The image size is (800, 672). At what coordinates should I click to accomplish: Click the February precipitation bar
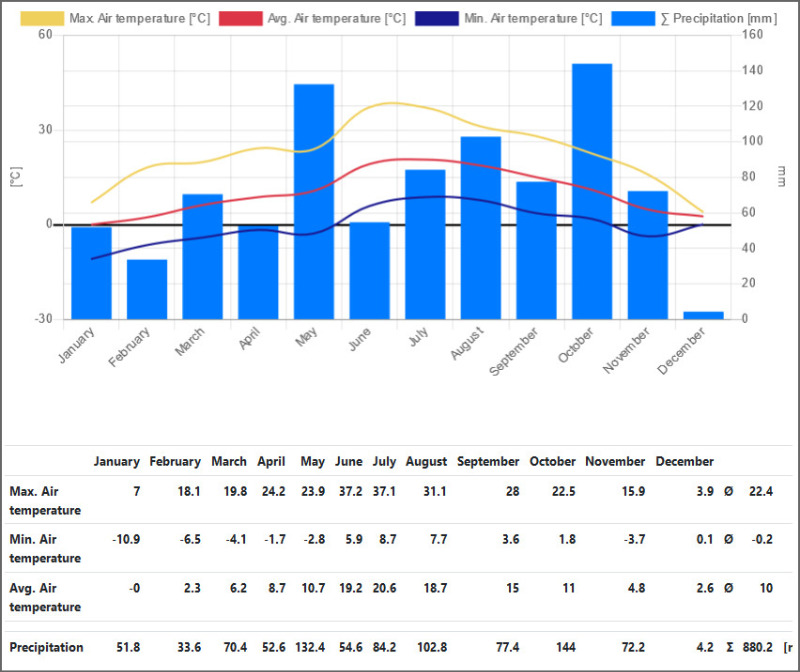pyautogui.click(x=147, y=289)
